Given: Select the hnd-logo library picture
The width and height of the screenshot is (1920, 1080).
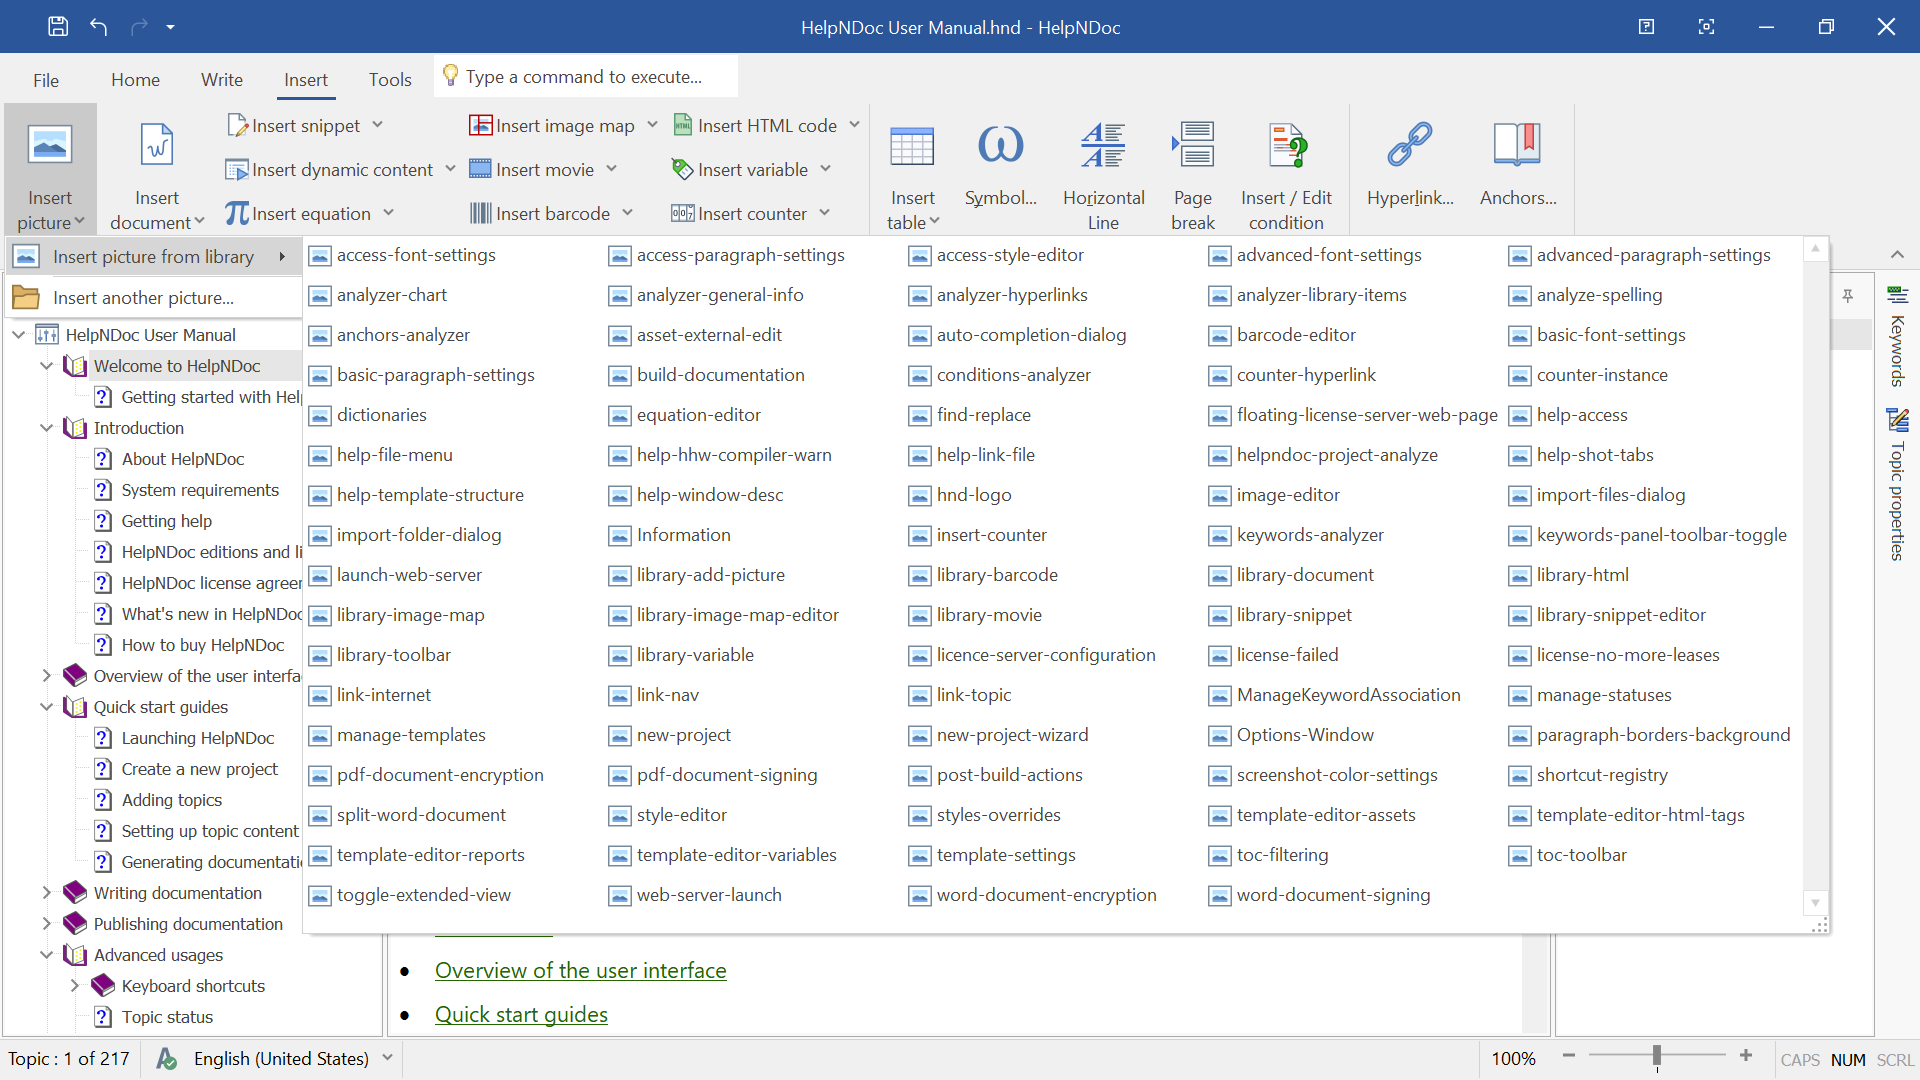Looking at the screenshot, I should tap(974, 495).
